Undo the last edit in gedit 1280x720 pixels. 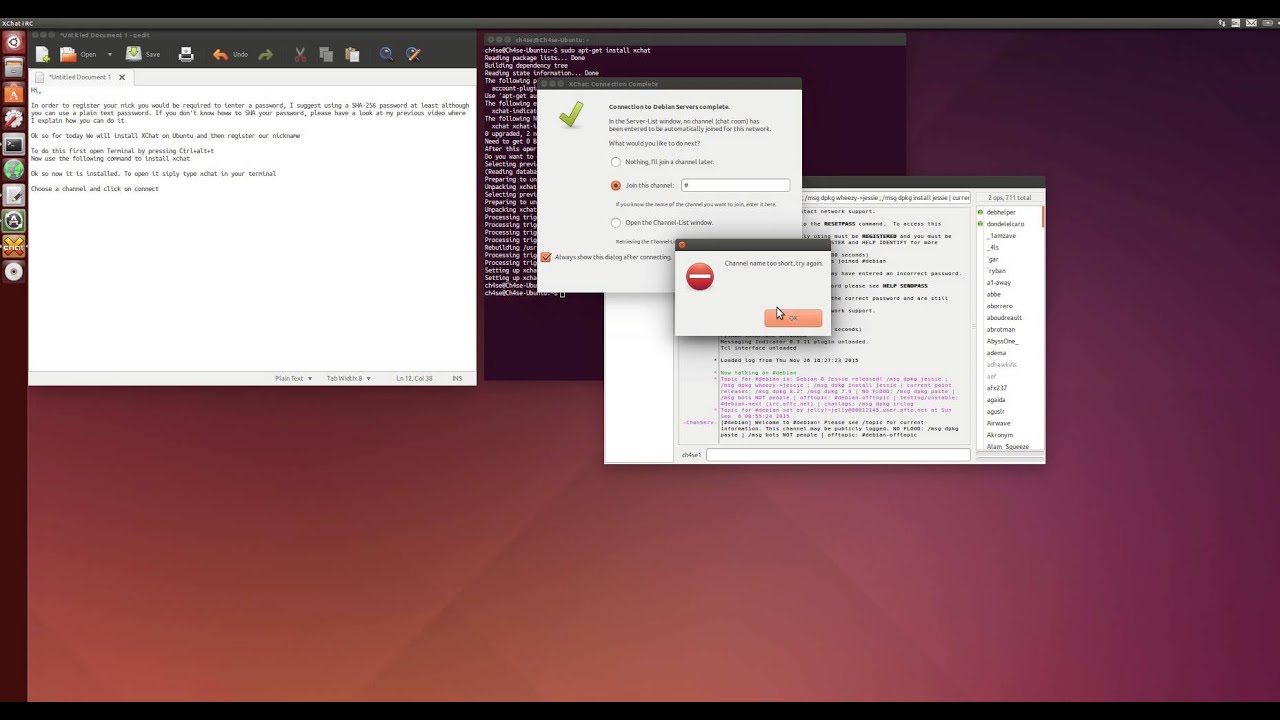coord(230,54)
